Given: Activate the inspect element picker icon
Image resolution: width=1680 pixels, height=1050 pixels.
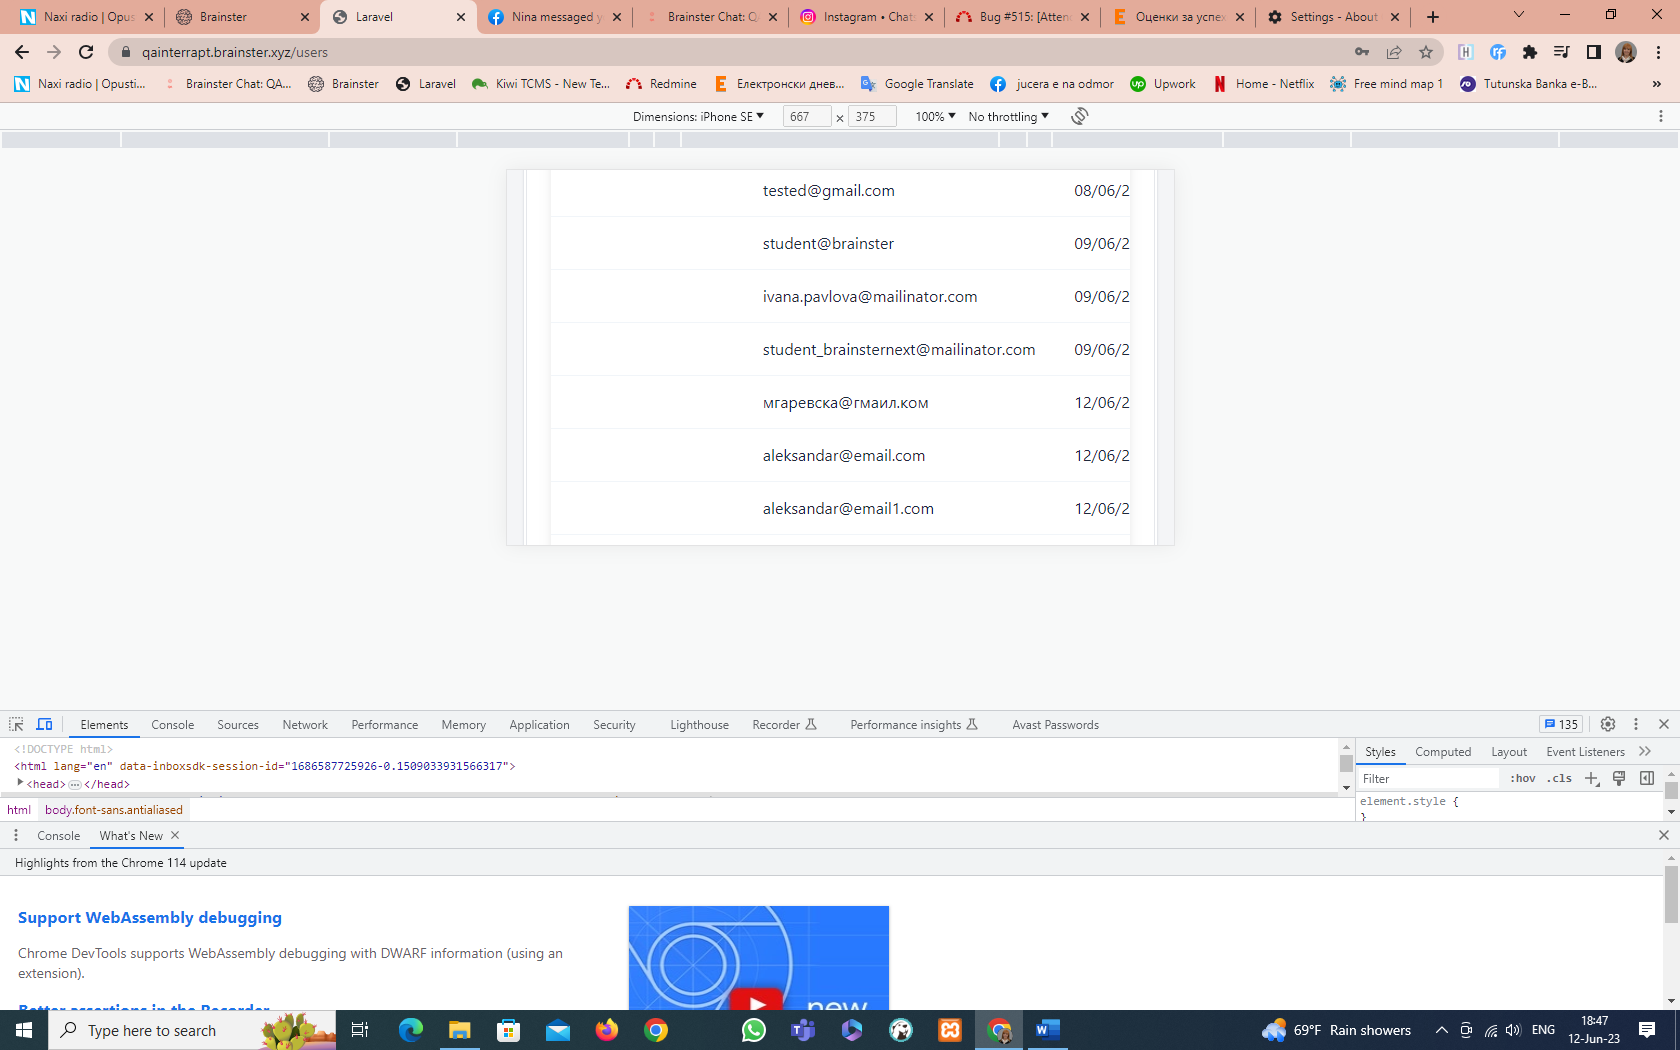Looking at the screenshot, I should click(16, 725).
